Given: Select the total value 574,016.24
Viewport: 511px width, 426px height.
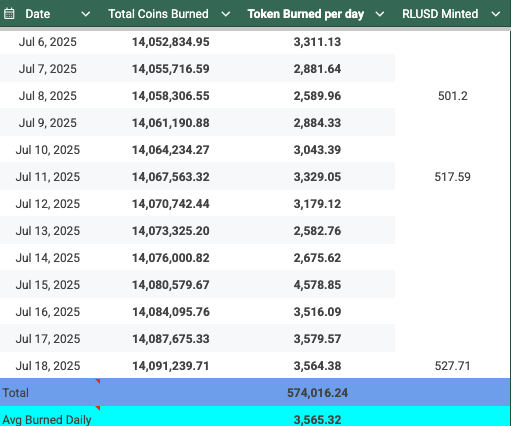Looking at the screenshot, I should [317, 393].
